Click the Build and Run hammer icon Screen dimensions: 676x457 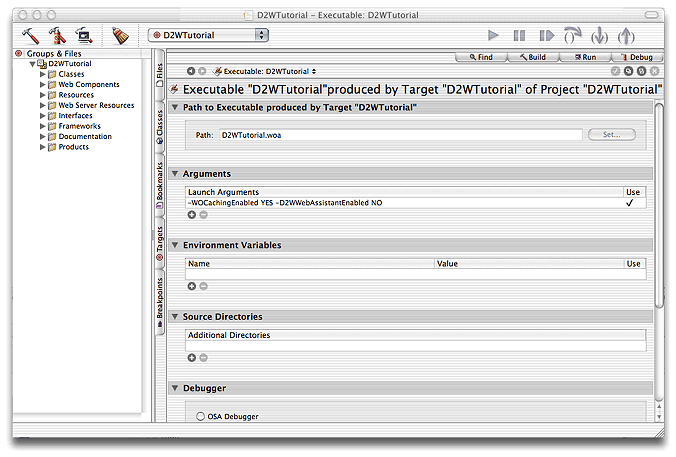click(57, 34)
